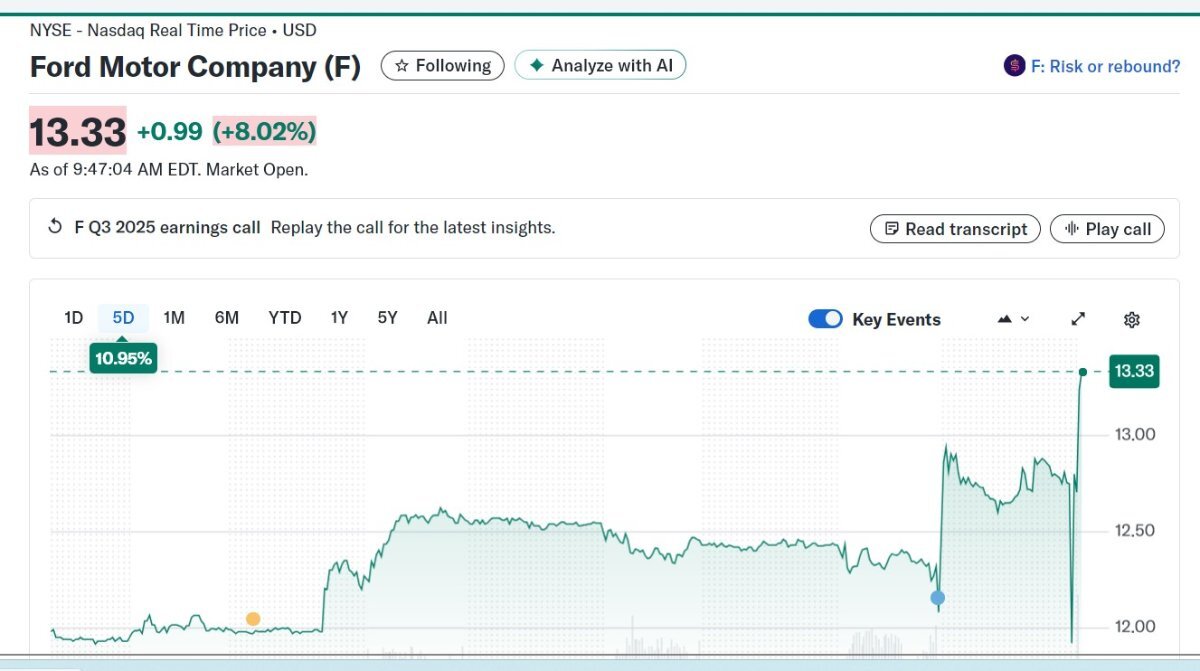Image resolution: width=1200 pixels, height=671 pixels.
Task: Expand chart to full screen
Action: coord(1078,319)
